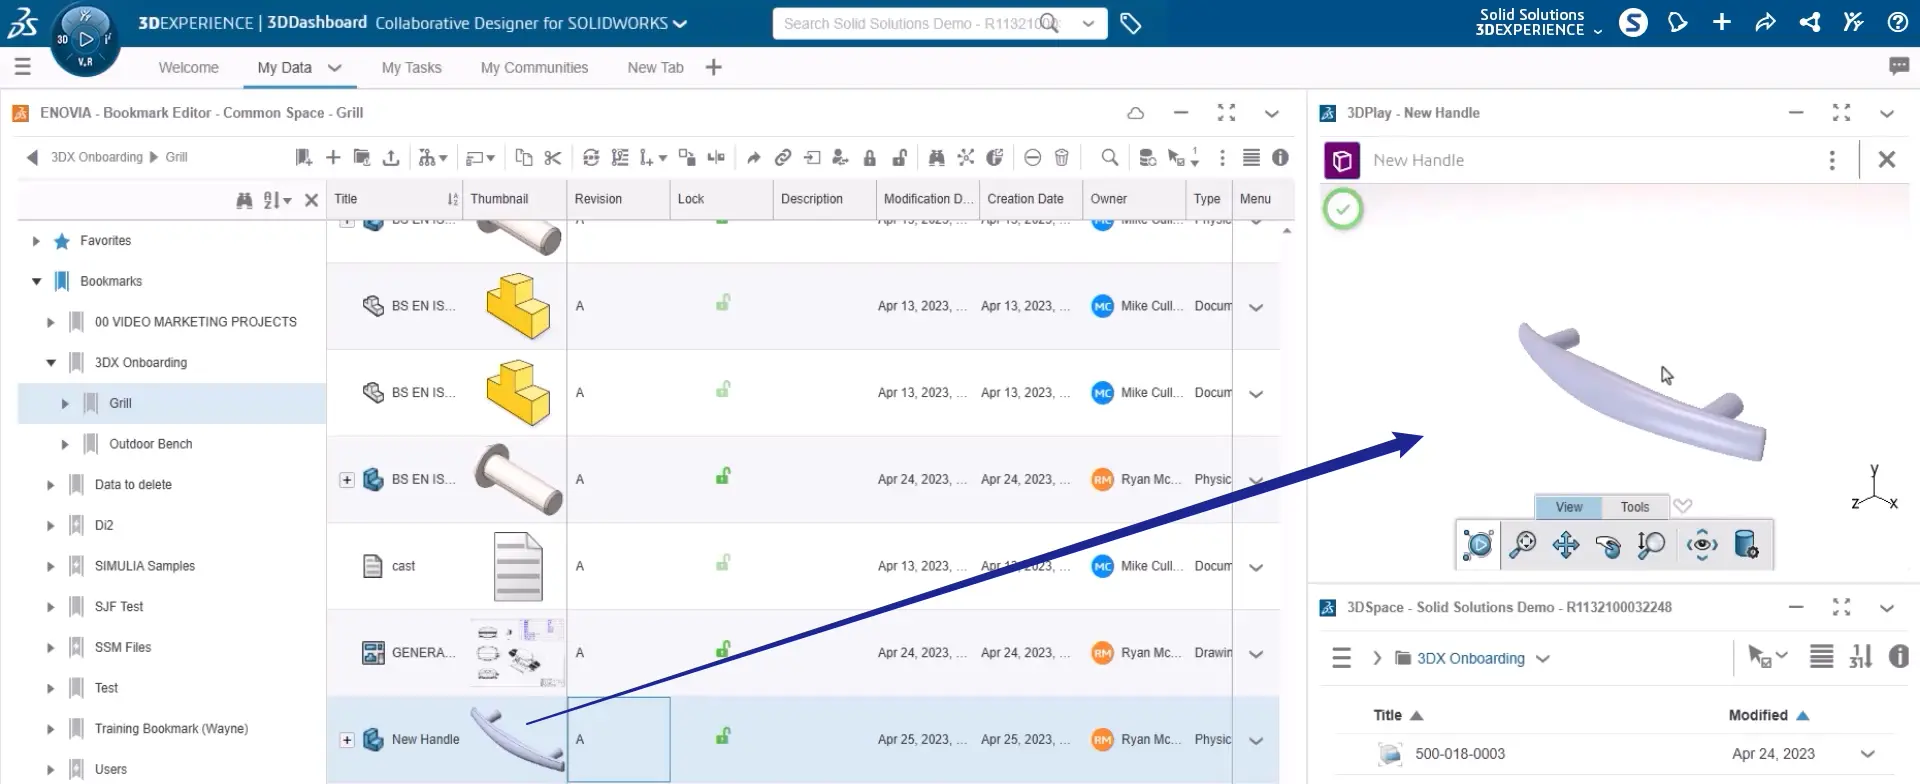Viewport: 1920px width, 784px height.
Task: Select the 500-018-0003 item in 3DSpace
Action: tap(1460, 754)
